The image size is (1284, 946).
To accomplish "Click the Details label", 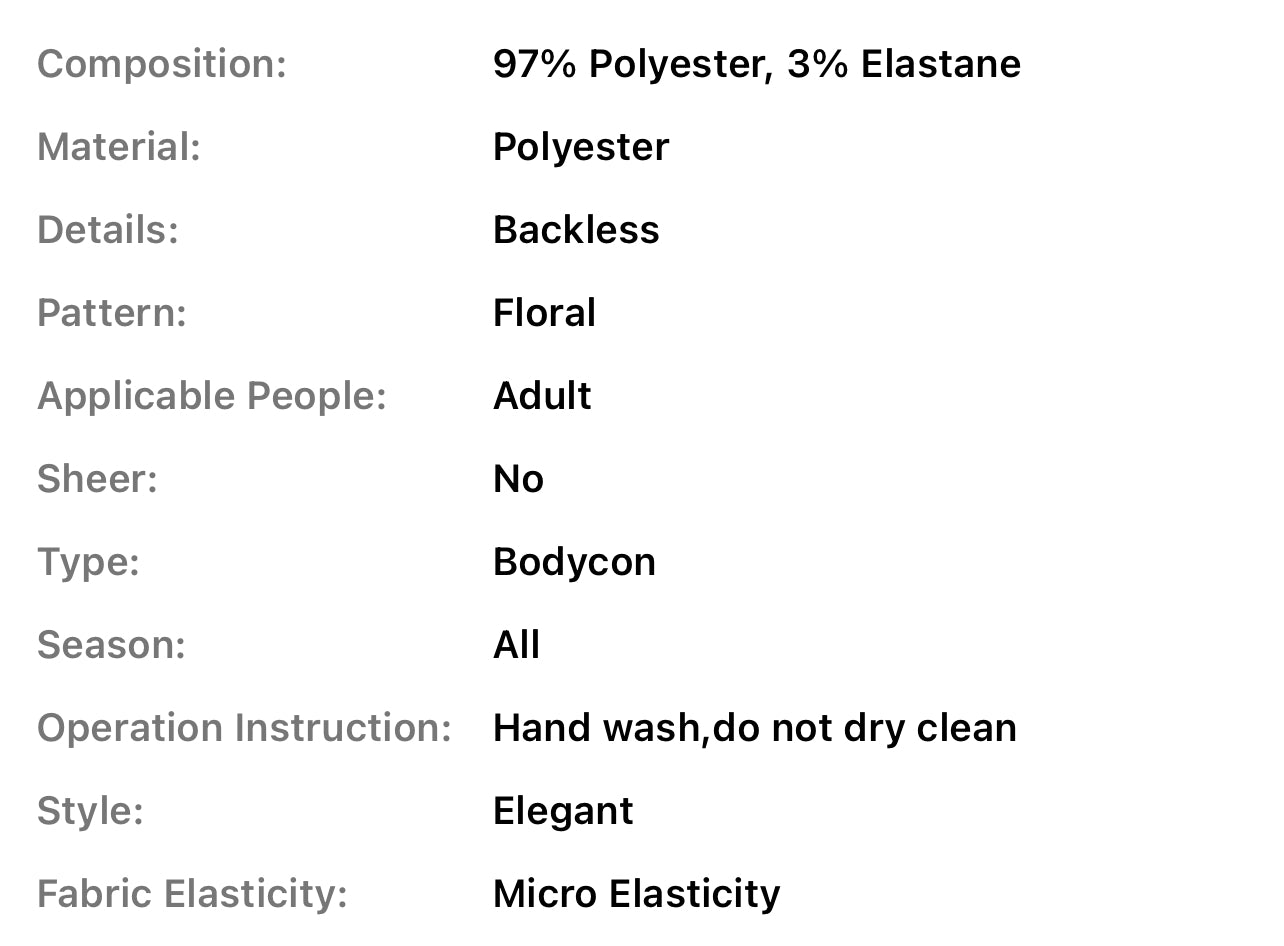I will tap(108, 230).
